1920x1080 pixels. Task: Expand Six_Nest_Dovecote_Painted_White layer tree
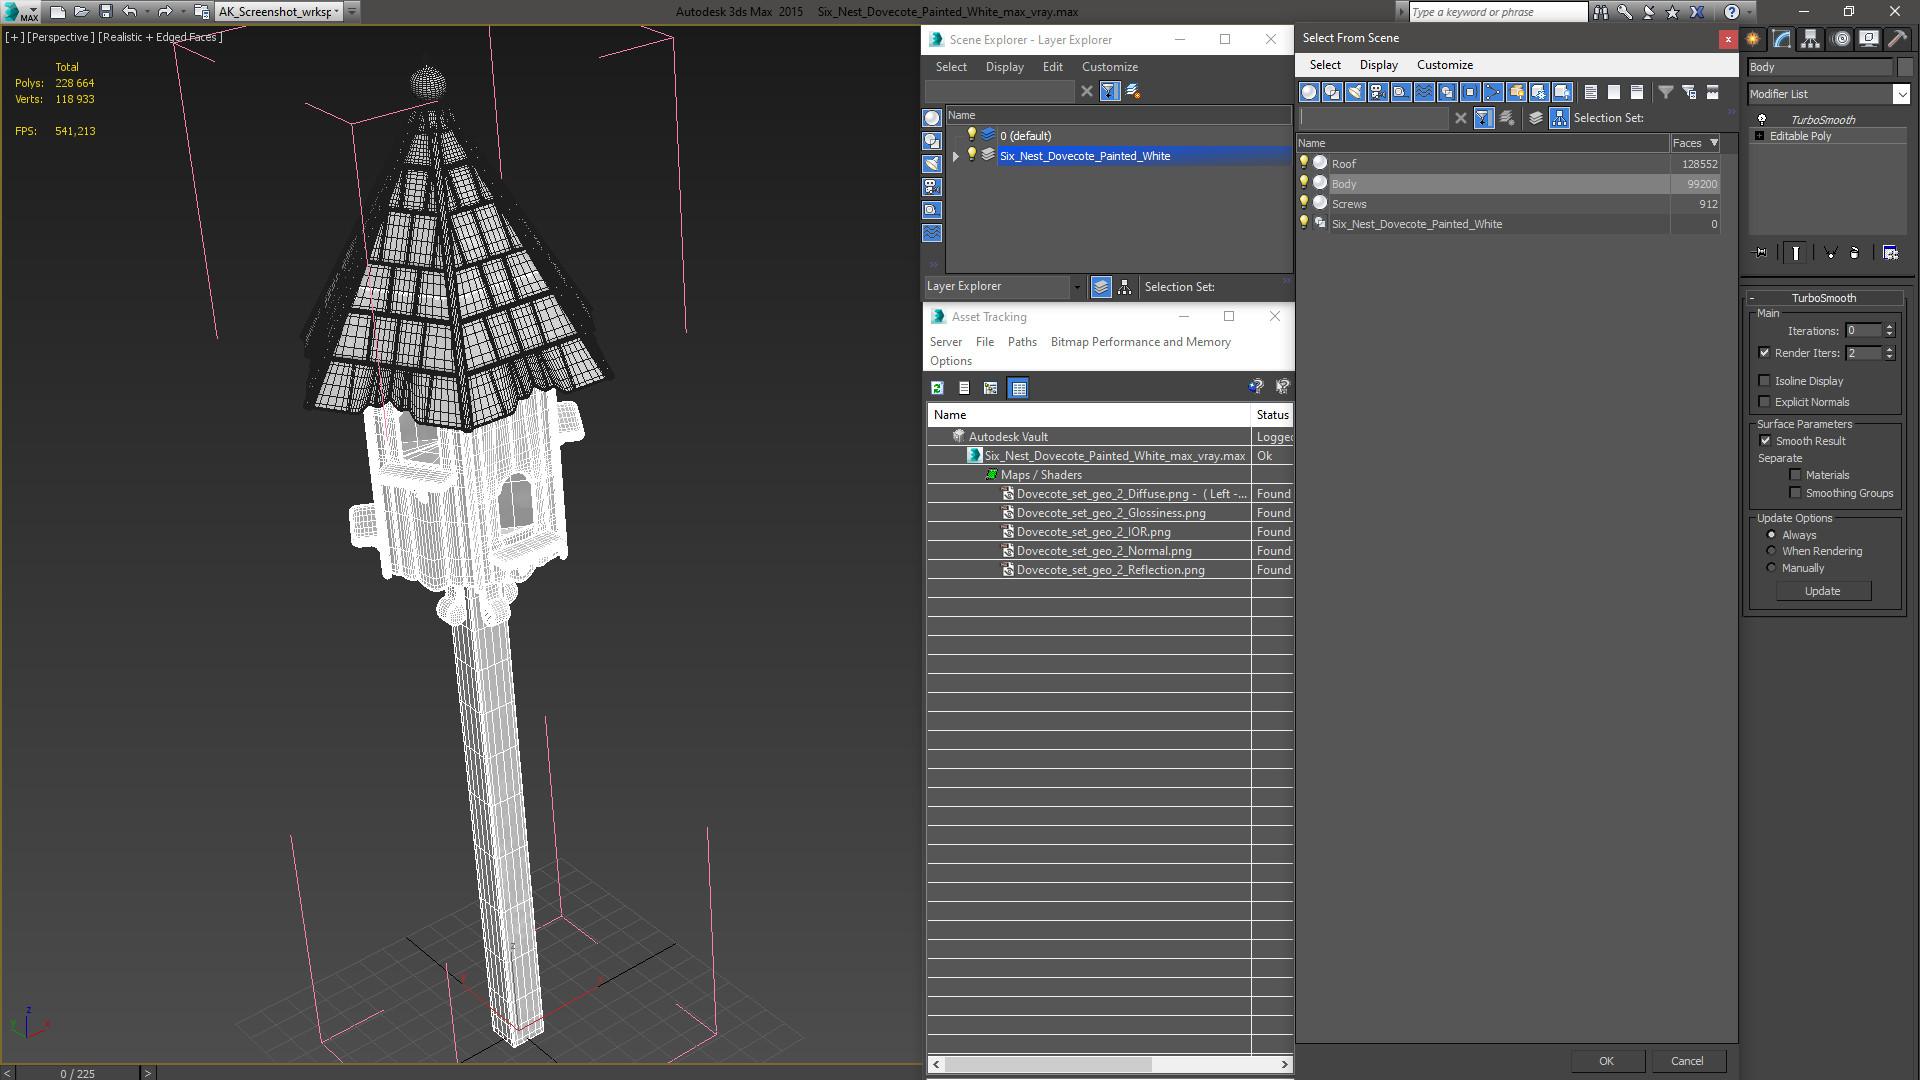tap(956, 156)
